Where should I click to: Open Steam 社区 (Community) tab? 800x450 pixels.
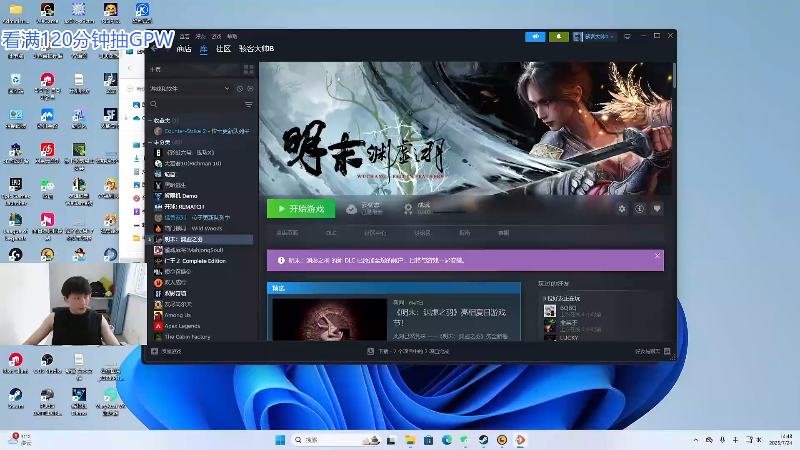pyautogui.click(x=223, y=49)
